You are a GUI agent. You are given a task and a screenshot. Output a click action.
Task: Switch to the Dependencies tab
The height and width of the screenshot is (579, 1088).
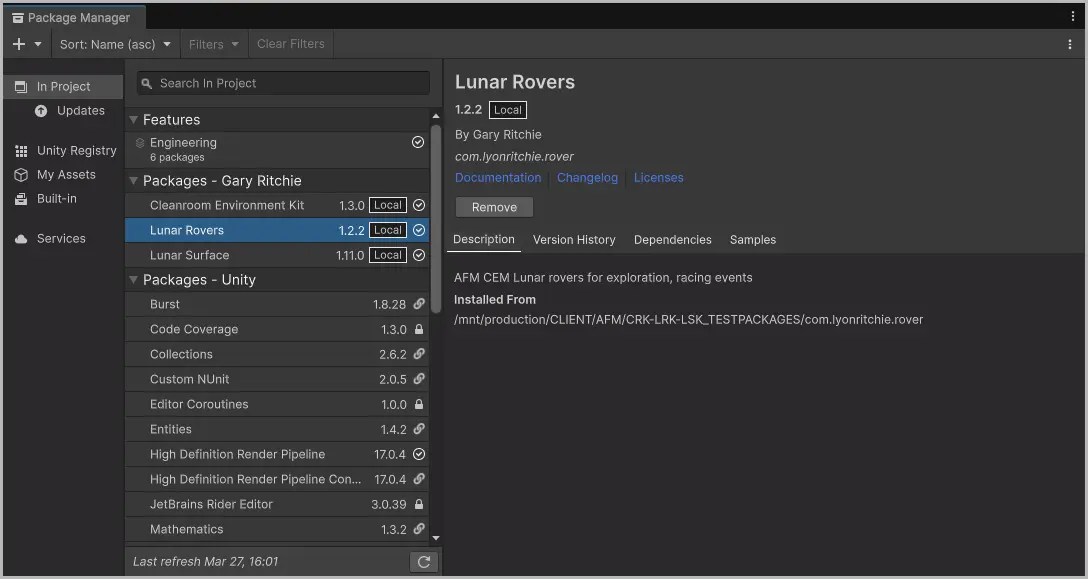(x=673, y=239)
